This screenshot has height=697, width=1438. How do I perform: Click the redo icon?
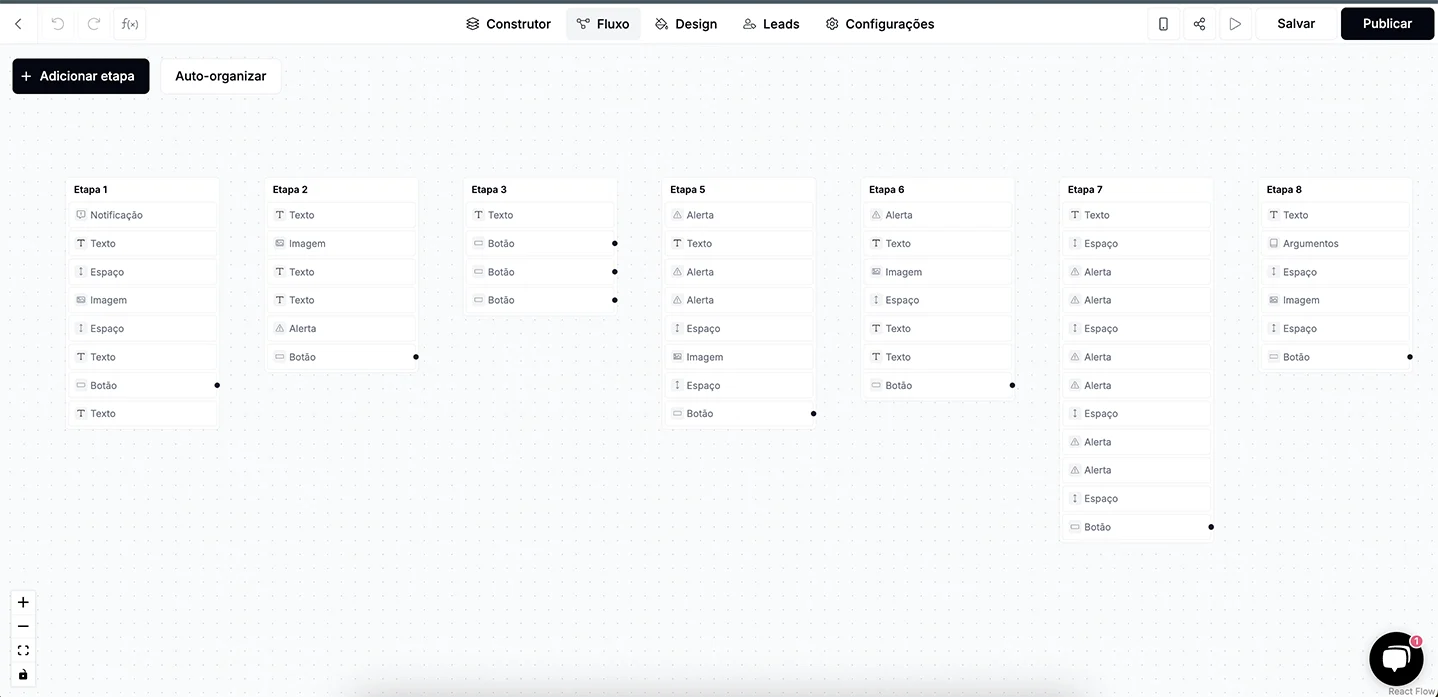click(x=94, y=24)
